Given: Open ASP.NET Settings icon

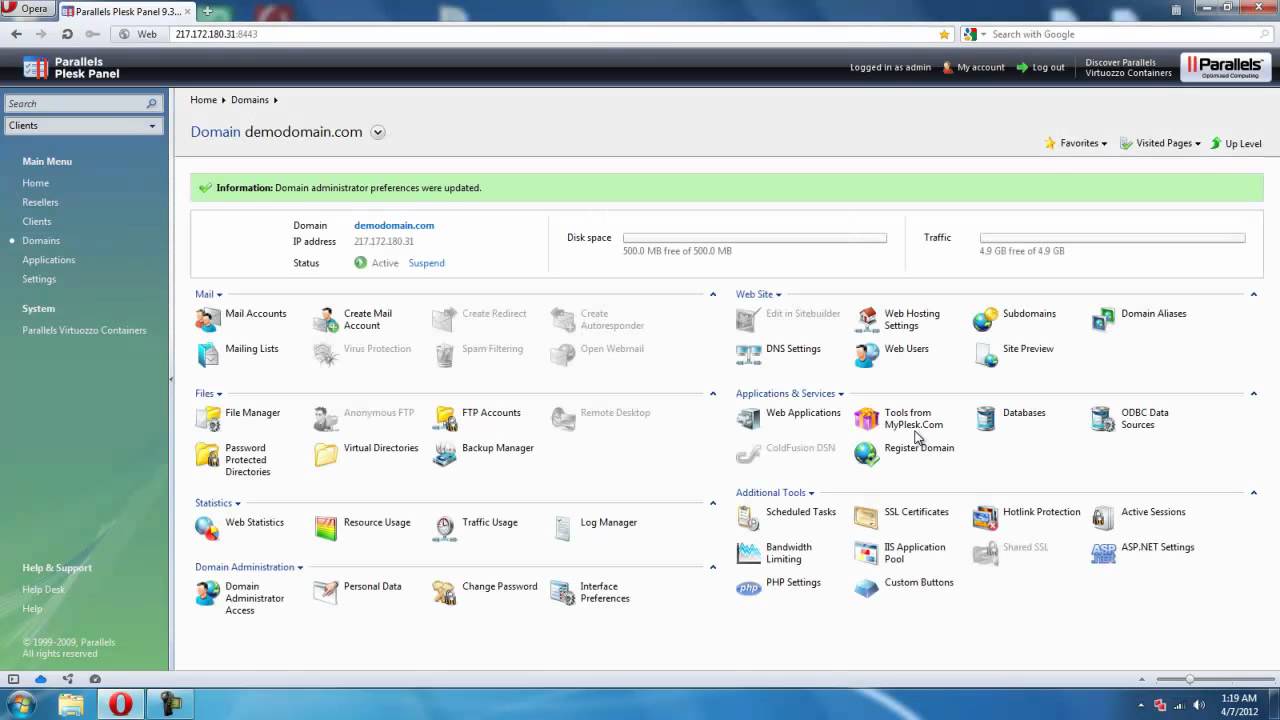Looking at the screenshot, I should (x=1104, y=553).
